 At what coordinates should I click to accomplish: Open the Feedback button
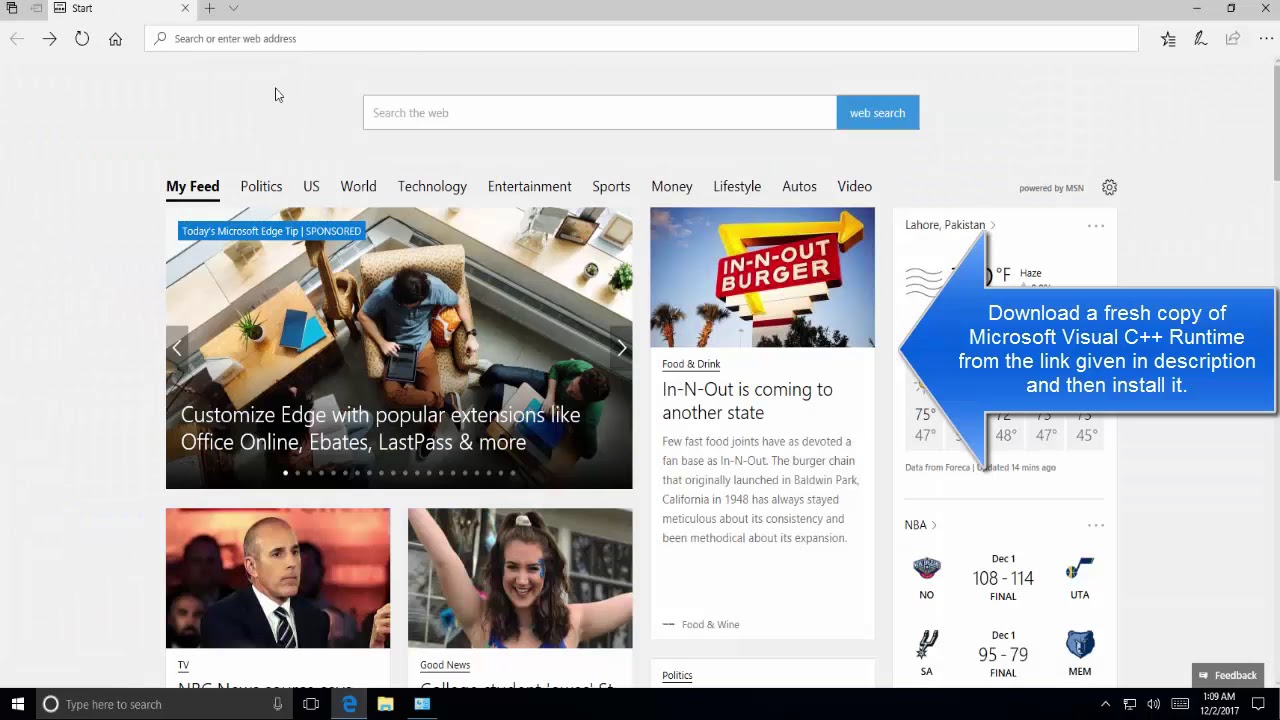(1227, 675)
